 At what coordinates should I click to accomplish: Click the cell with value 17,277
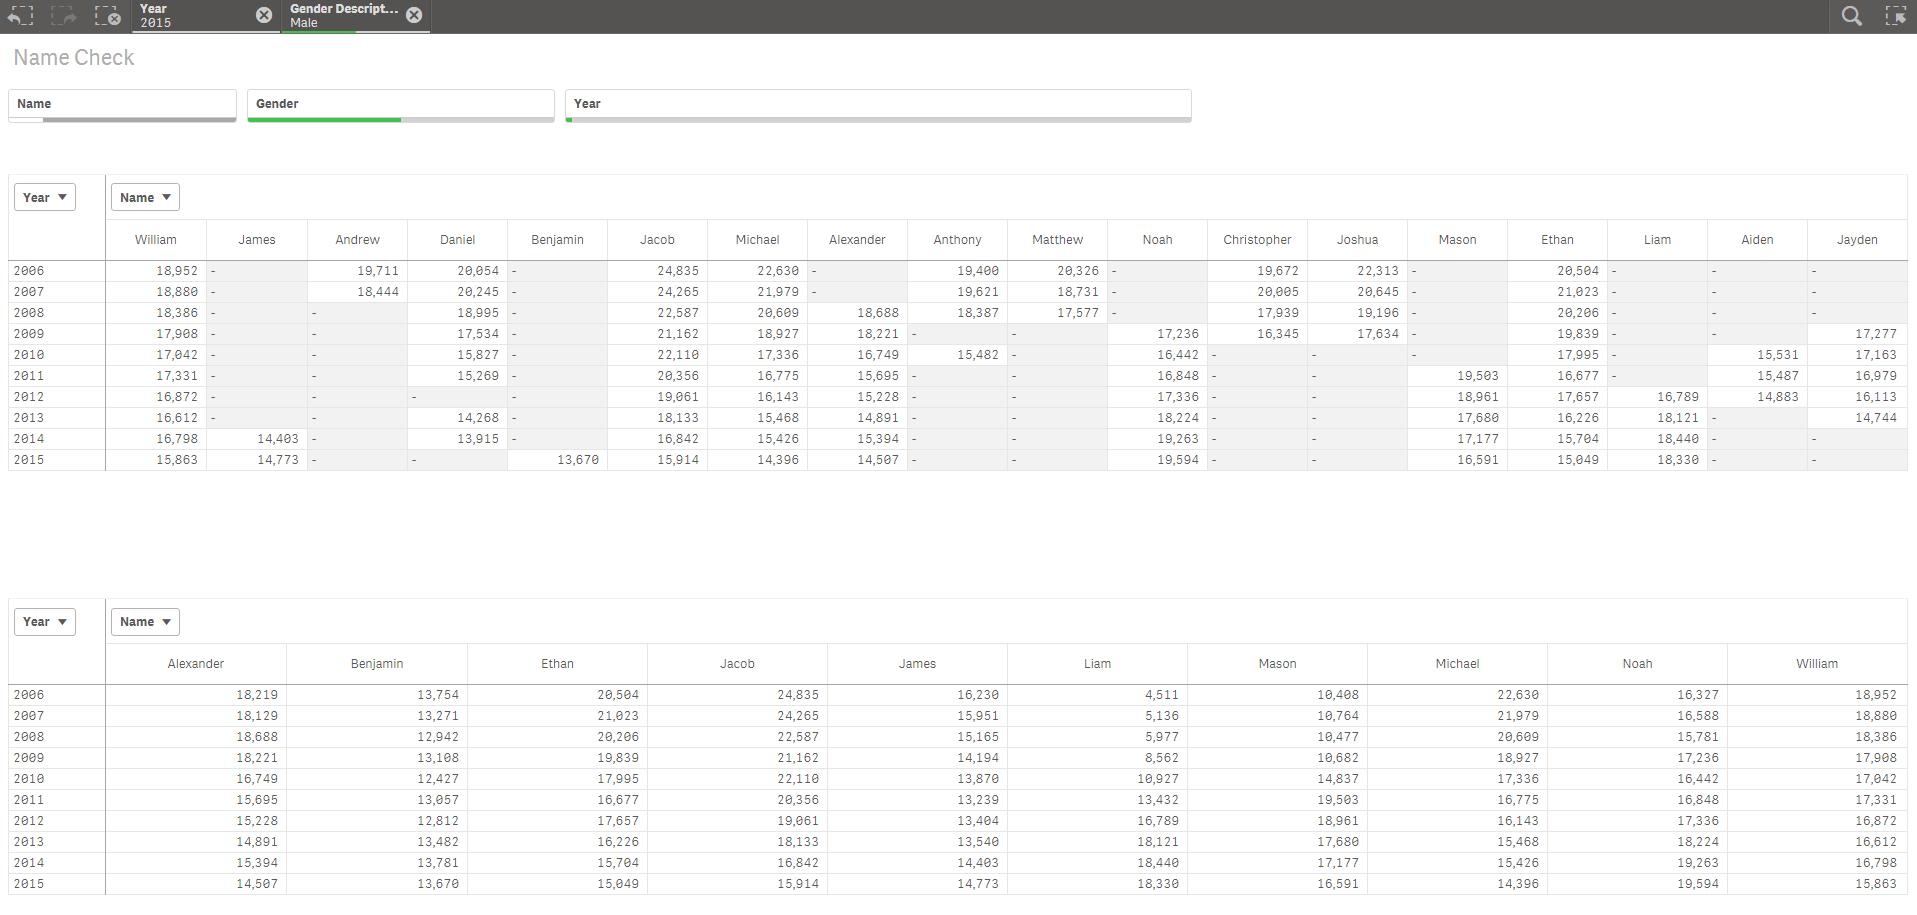(1857, 334)
